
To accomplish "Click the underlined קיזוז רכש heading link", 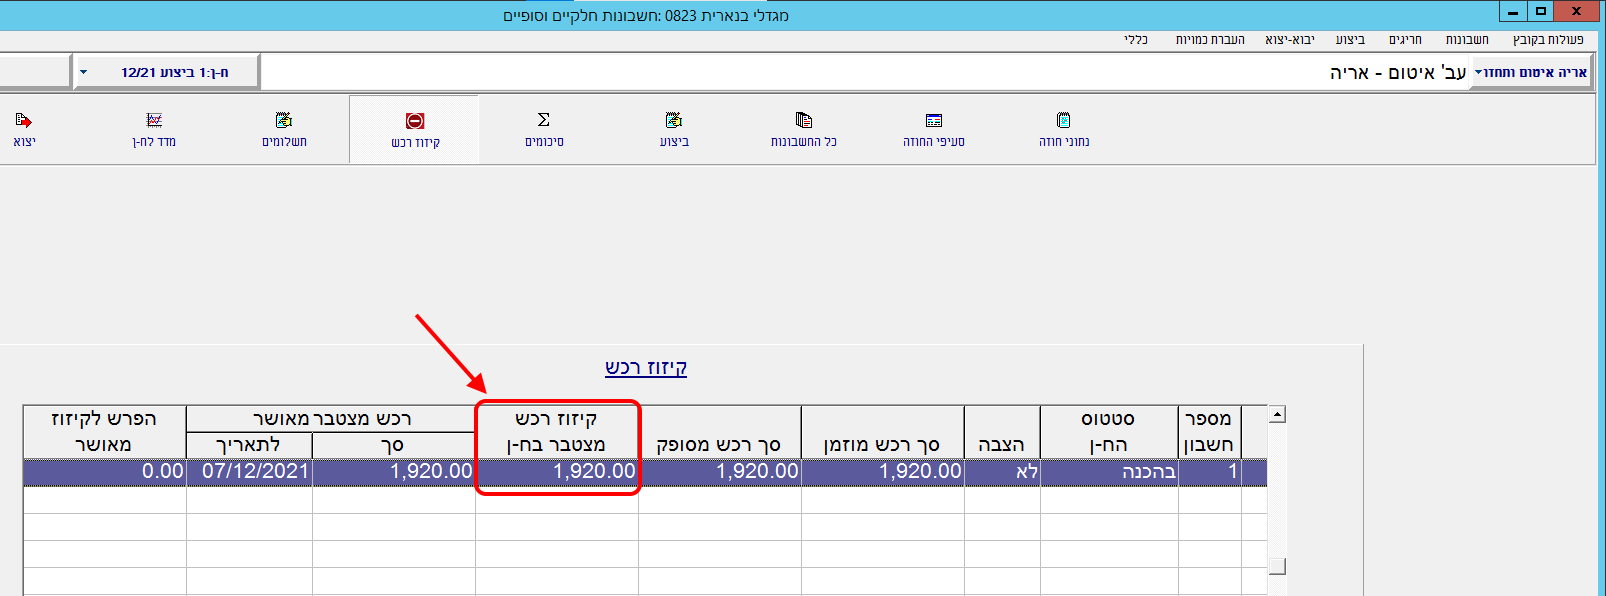I will point(645,367).
